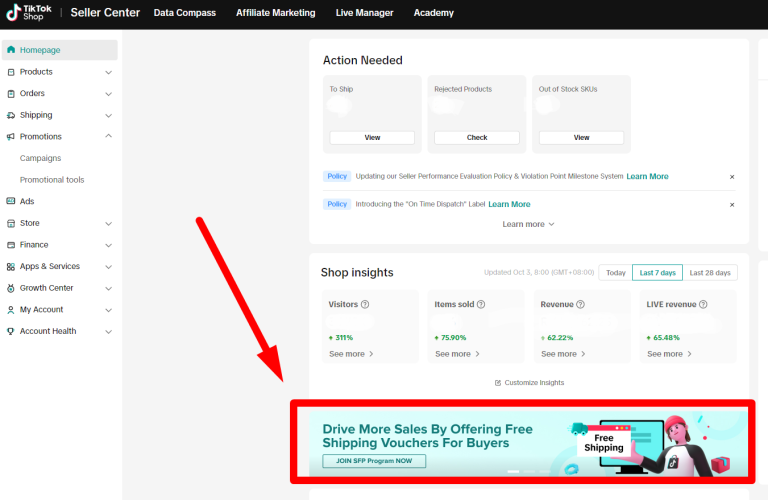Click the TikTok Shop logo icon
Viewport: 768px width, 500px height.
[x=13, y=12]
